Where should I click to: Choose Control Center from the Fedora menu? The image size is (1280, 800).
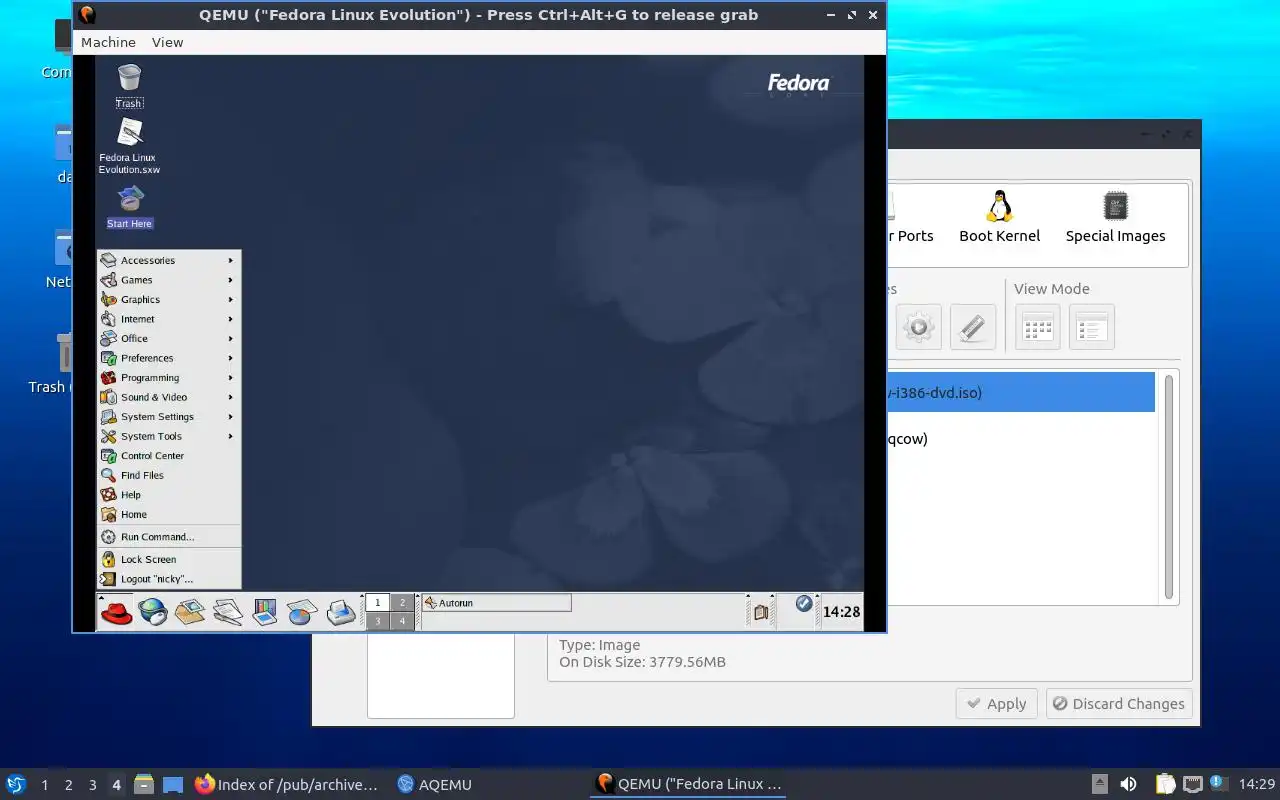point(168,456)
